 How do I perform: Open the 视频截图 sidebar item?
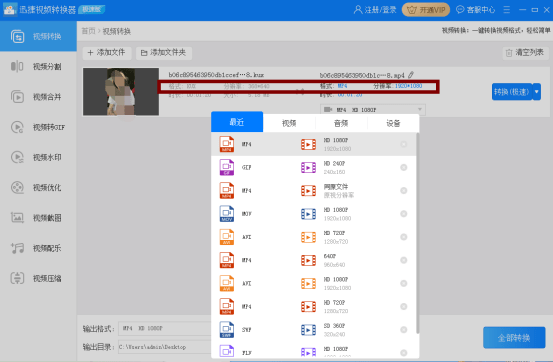(38, 218)
